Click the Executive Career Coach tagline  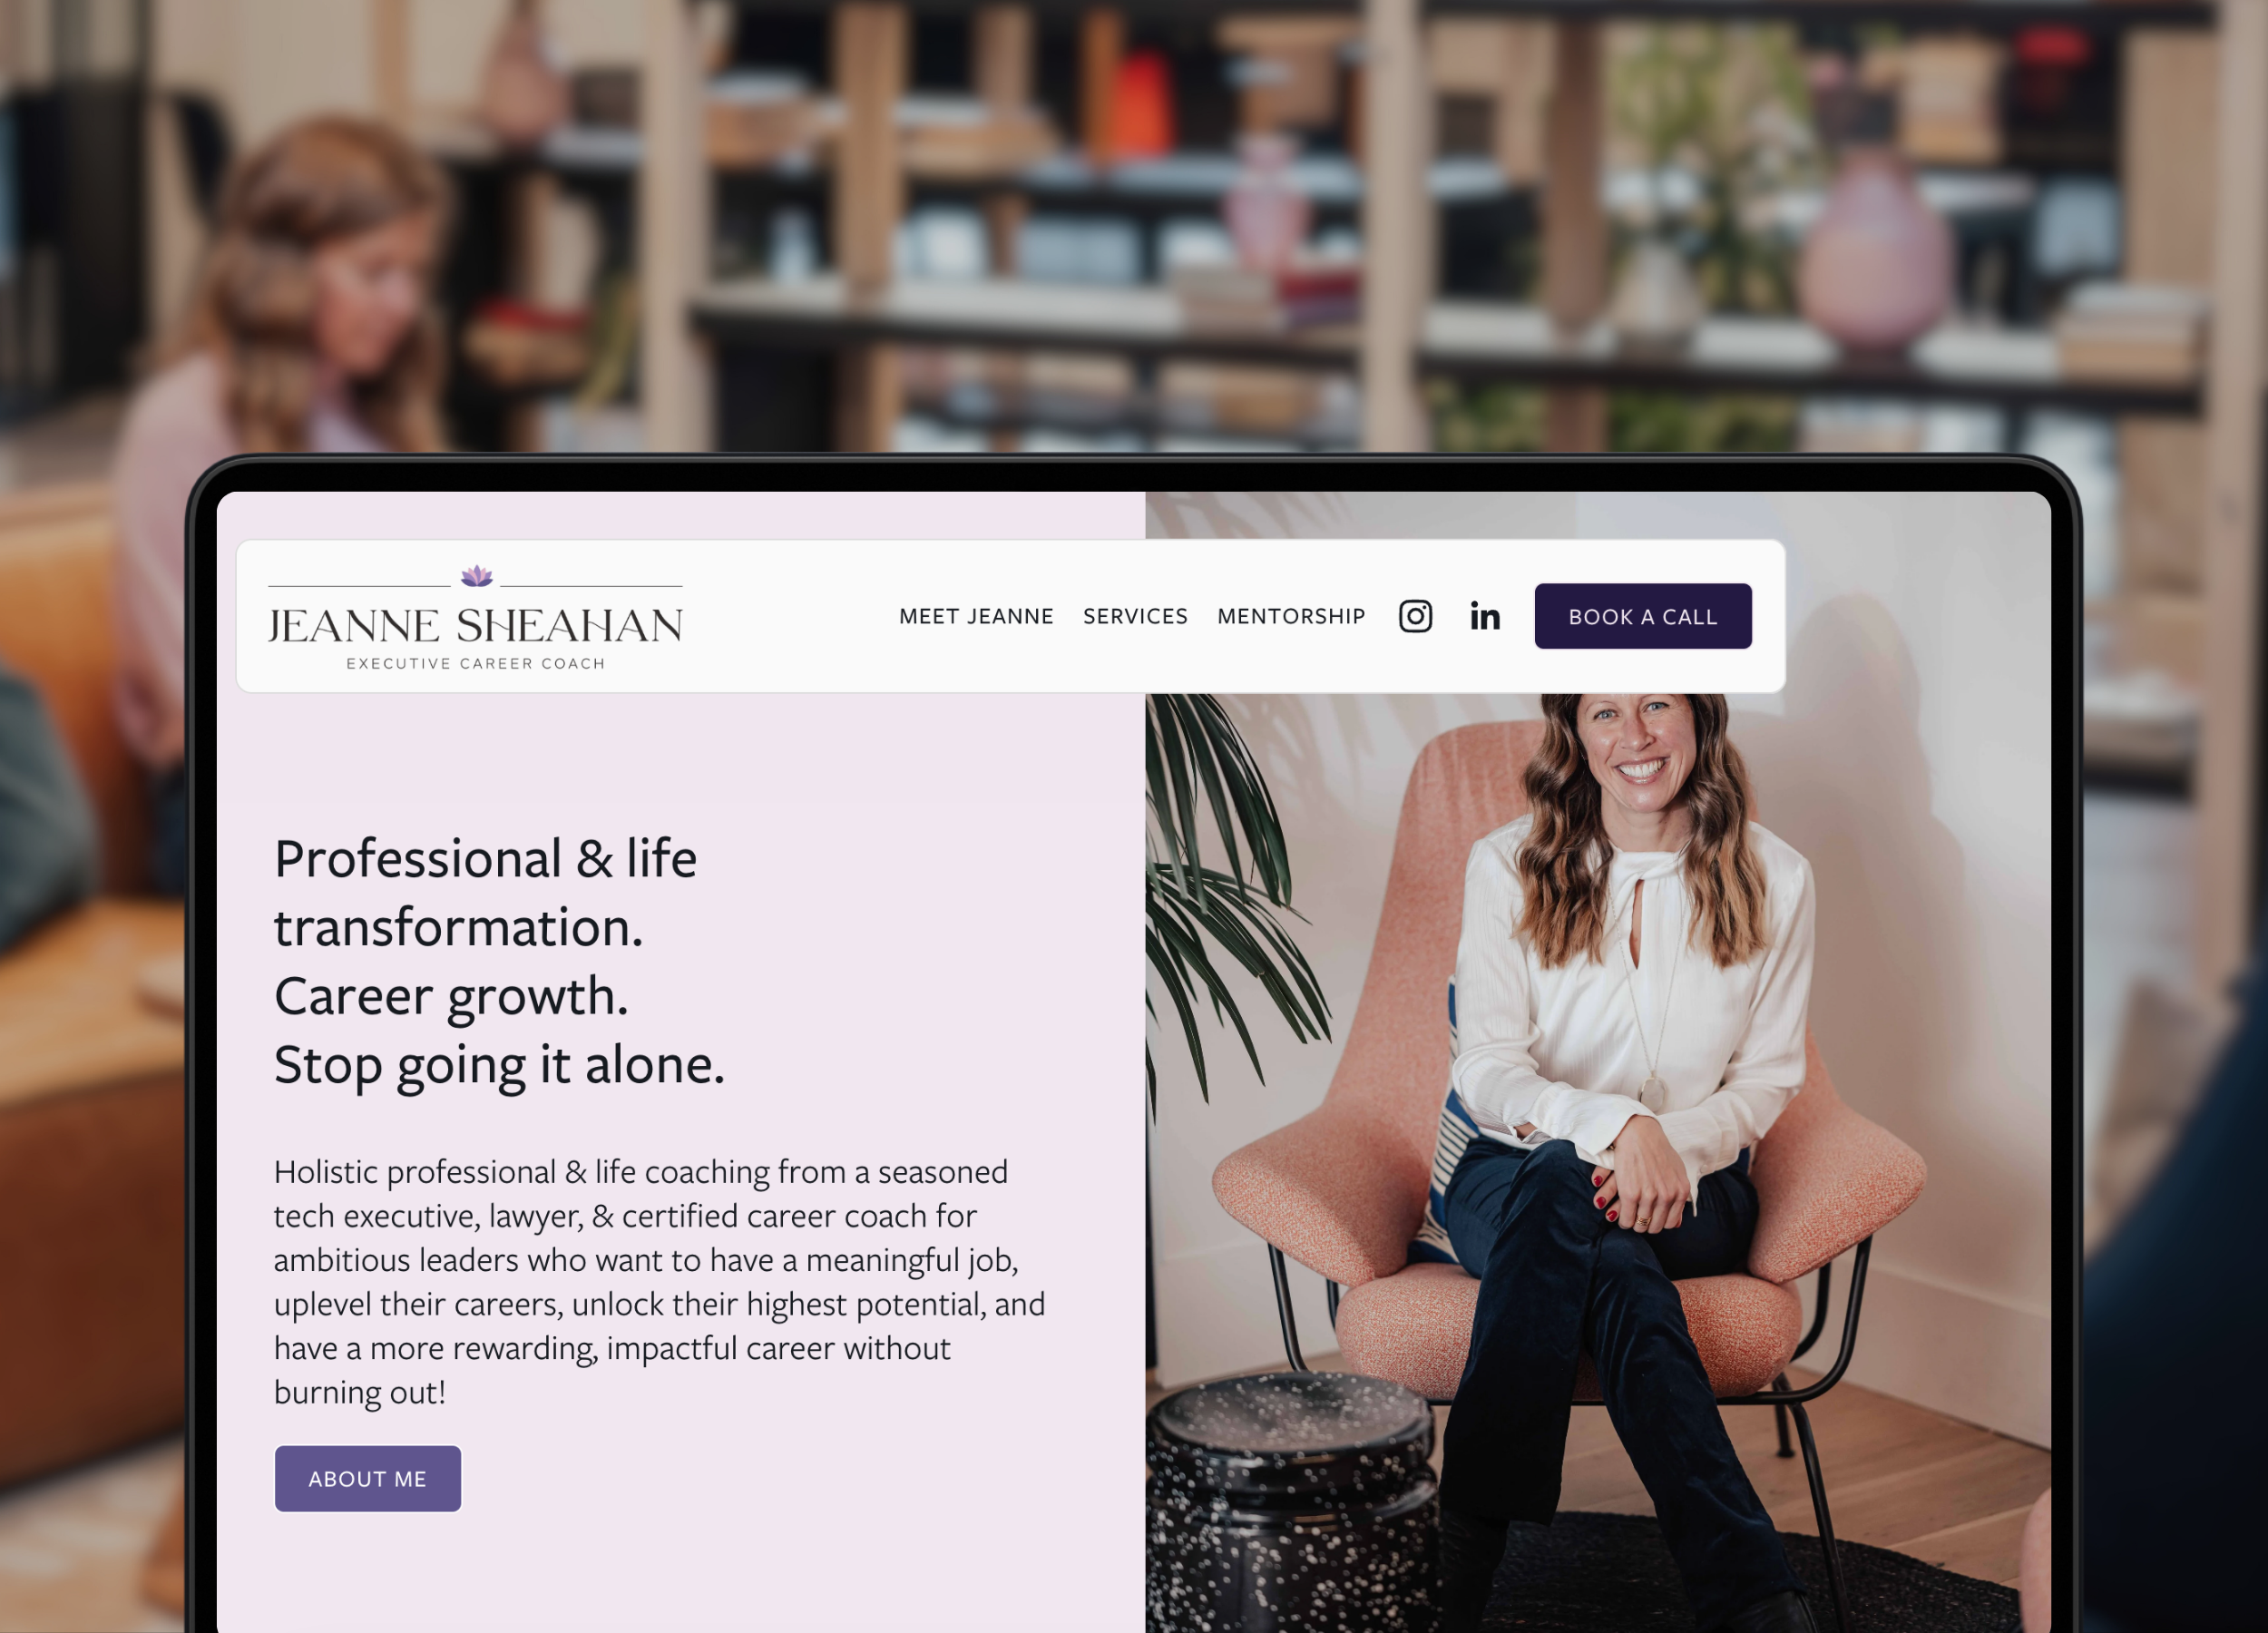[x=476, y=664]
